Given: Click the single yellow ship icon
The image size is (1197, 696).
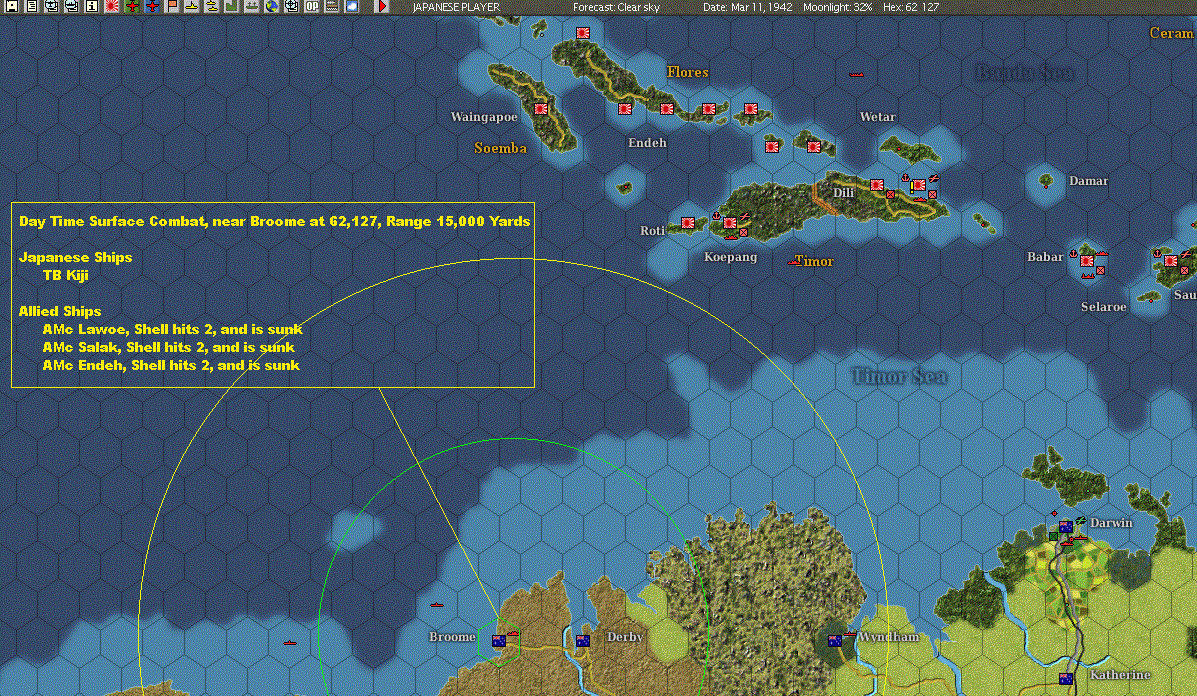Looking at the screenshot, I should click(192, 6).
